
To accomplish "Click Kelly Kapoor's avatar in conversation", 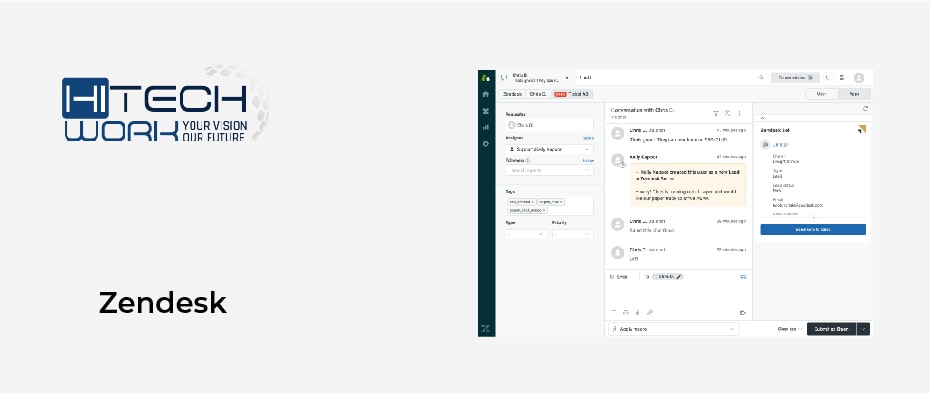I will coord(618,160).
